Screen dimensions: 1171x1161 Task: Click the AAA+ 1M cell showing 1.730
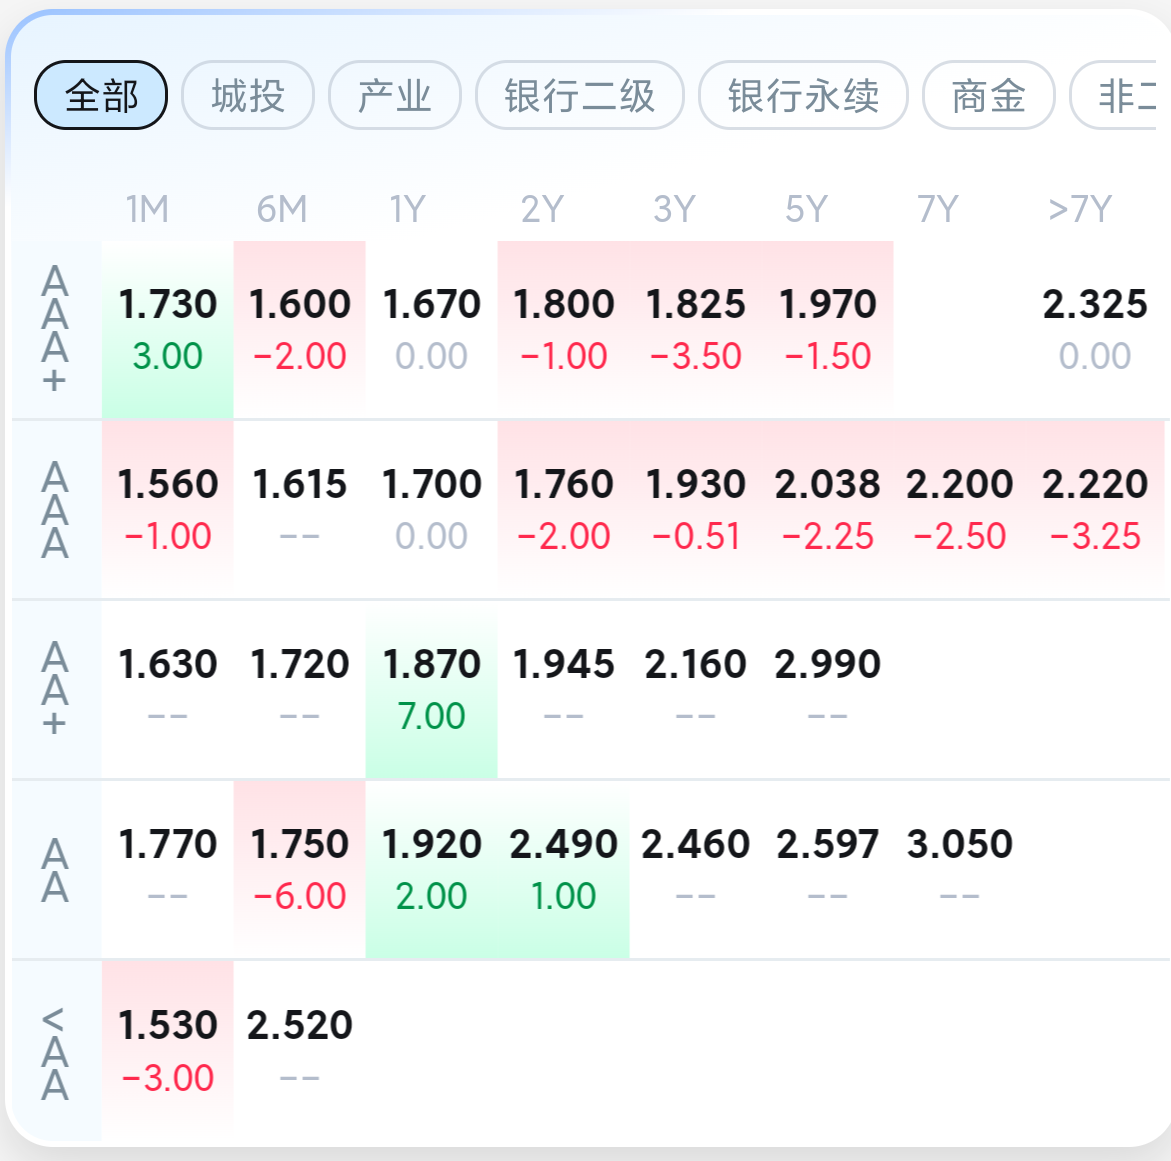[167, 329]
